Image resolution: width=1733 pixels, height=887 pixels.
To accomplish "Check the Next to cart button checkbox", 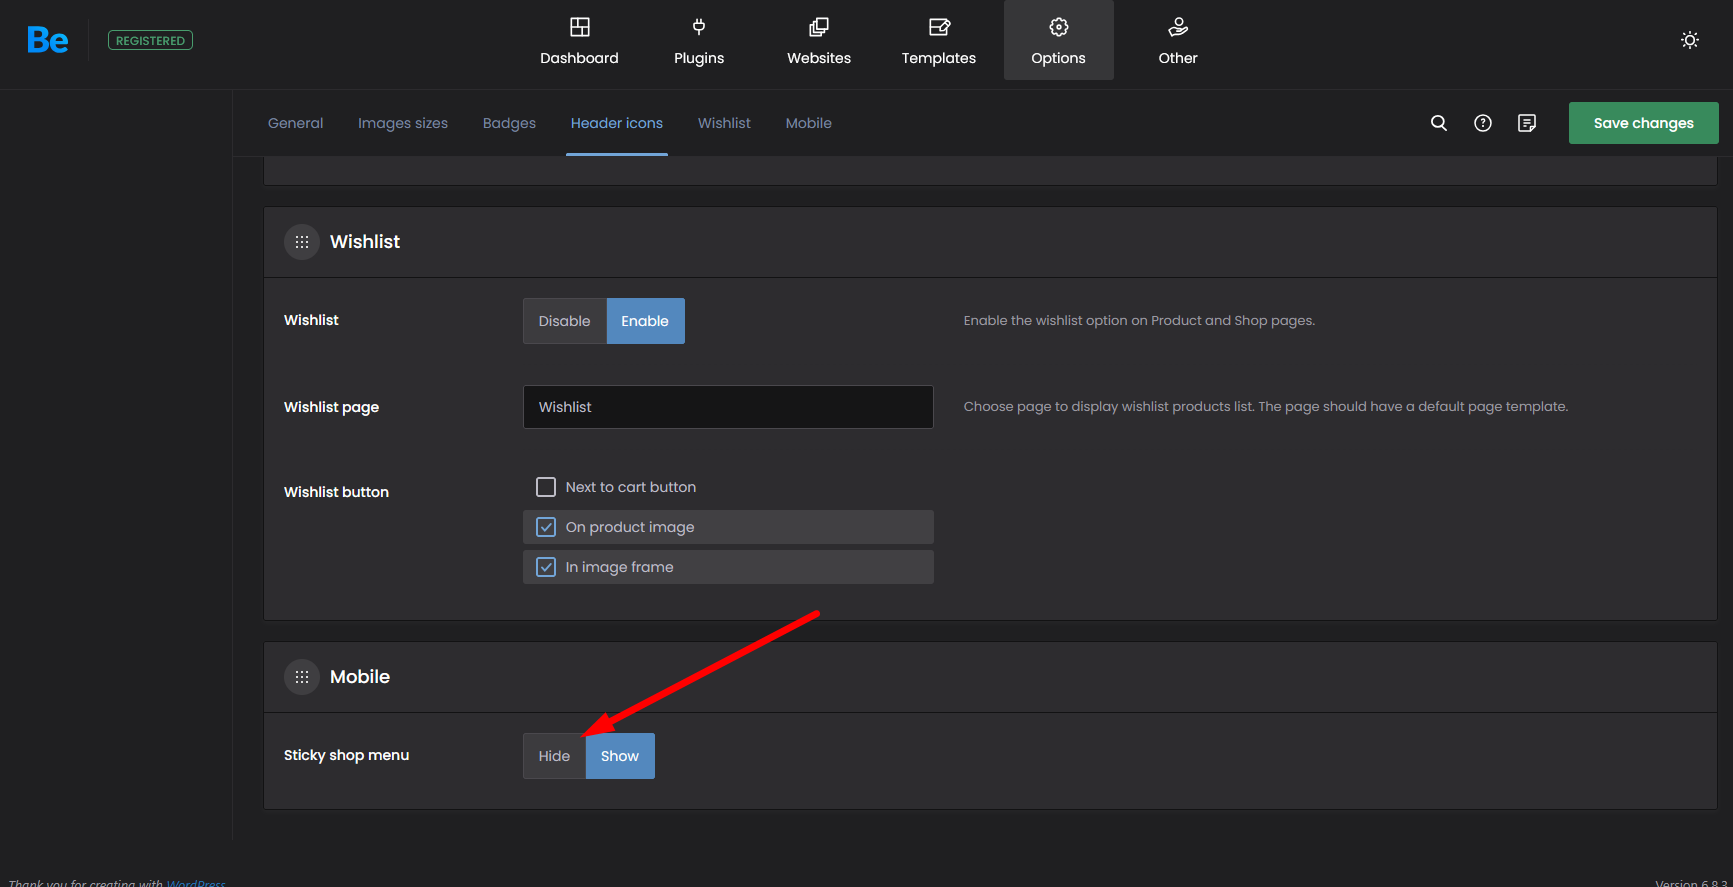I will [x=546, y=487].
